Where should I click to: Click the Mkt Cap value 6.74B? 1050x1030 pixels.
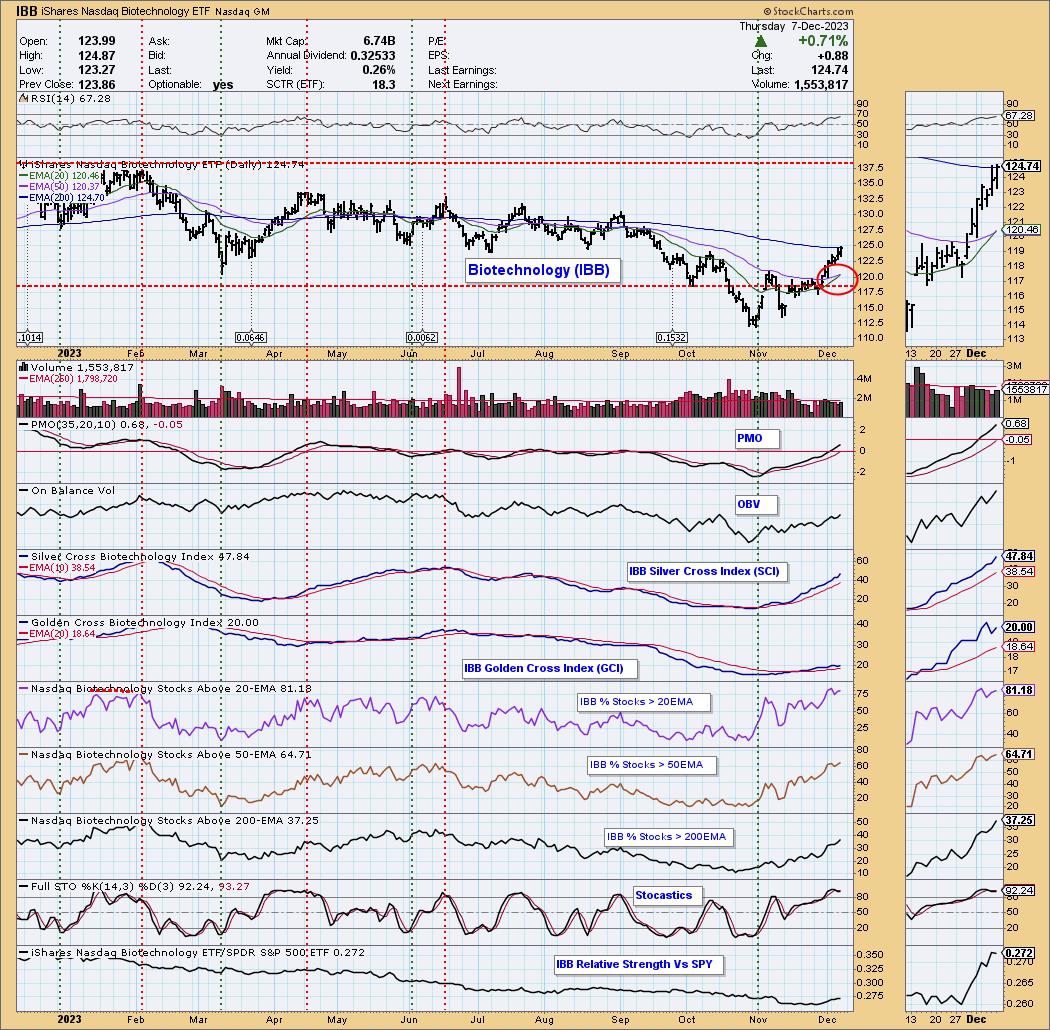(x=379, y=41)
